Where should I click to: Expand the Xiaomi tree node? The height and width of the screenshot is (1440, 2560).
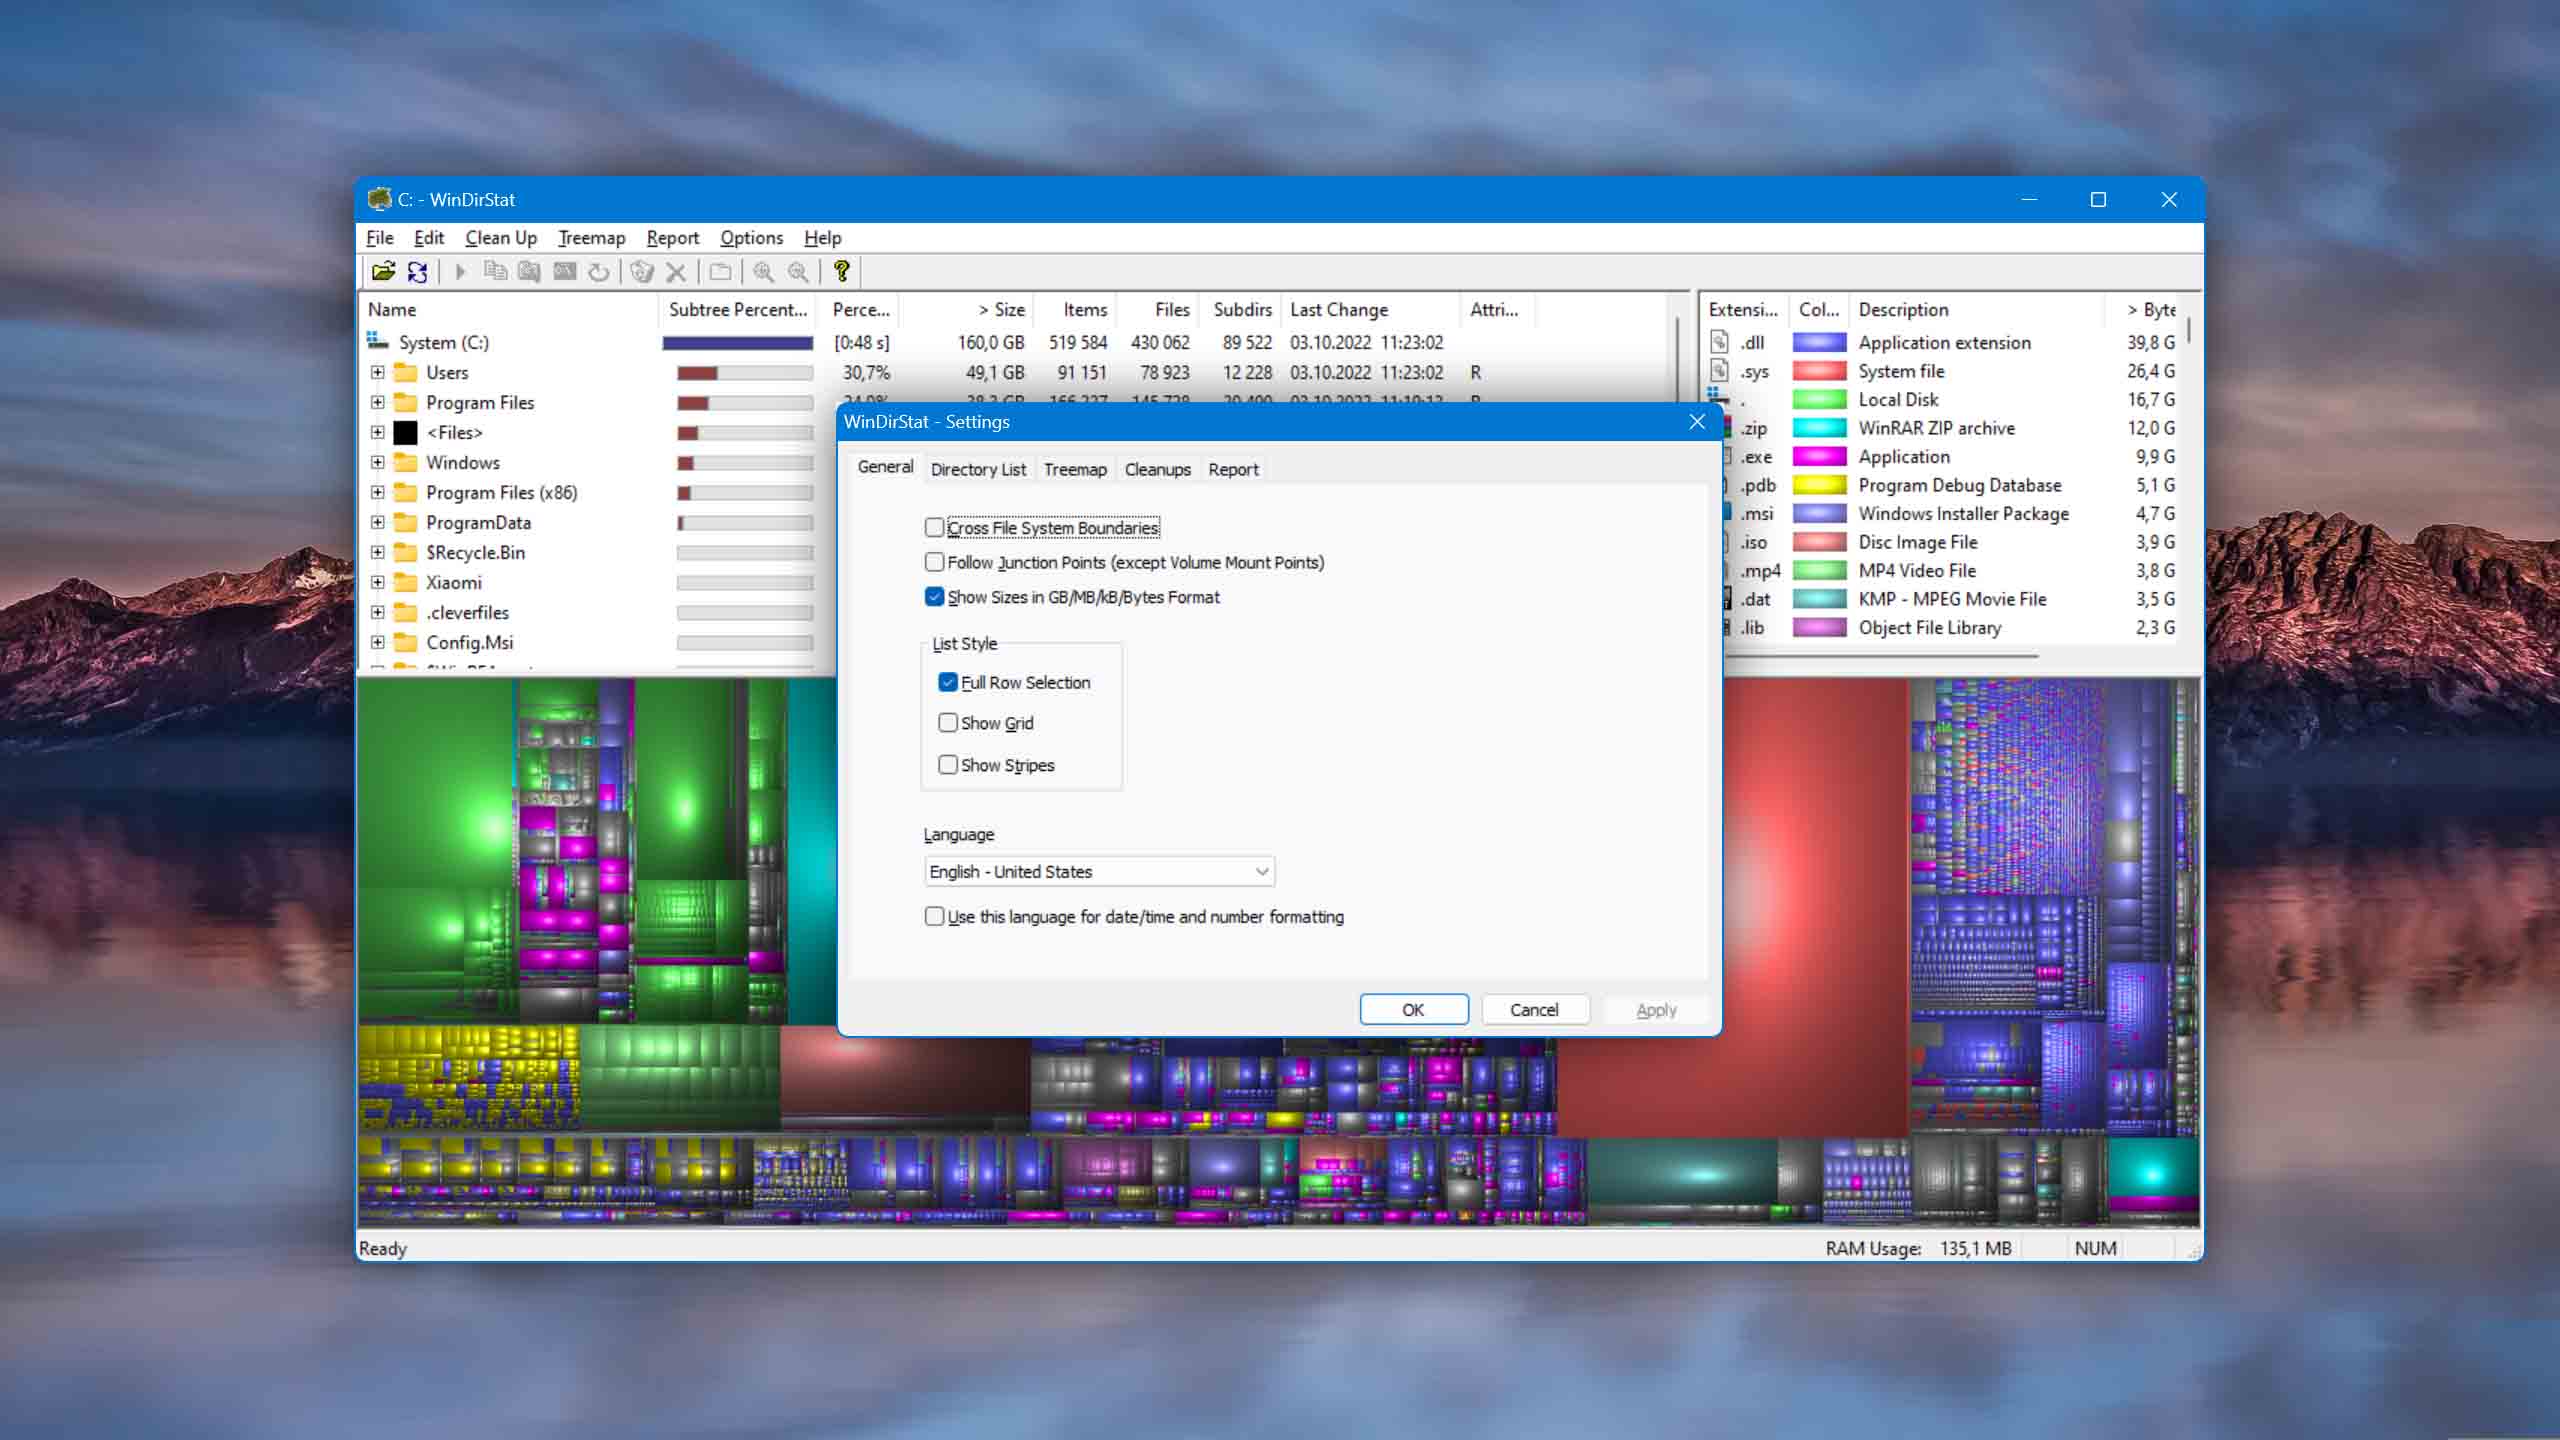click(377, 582)
